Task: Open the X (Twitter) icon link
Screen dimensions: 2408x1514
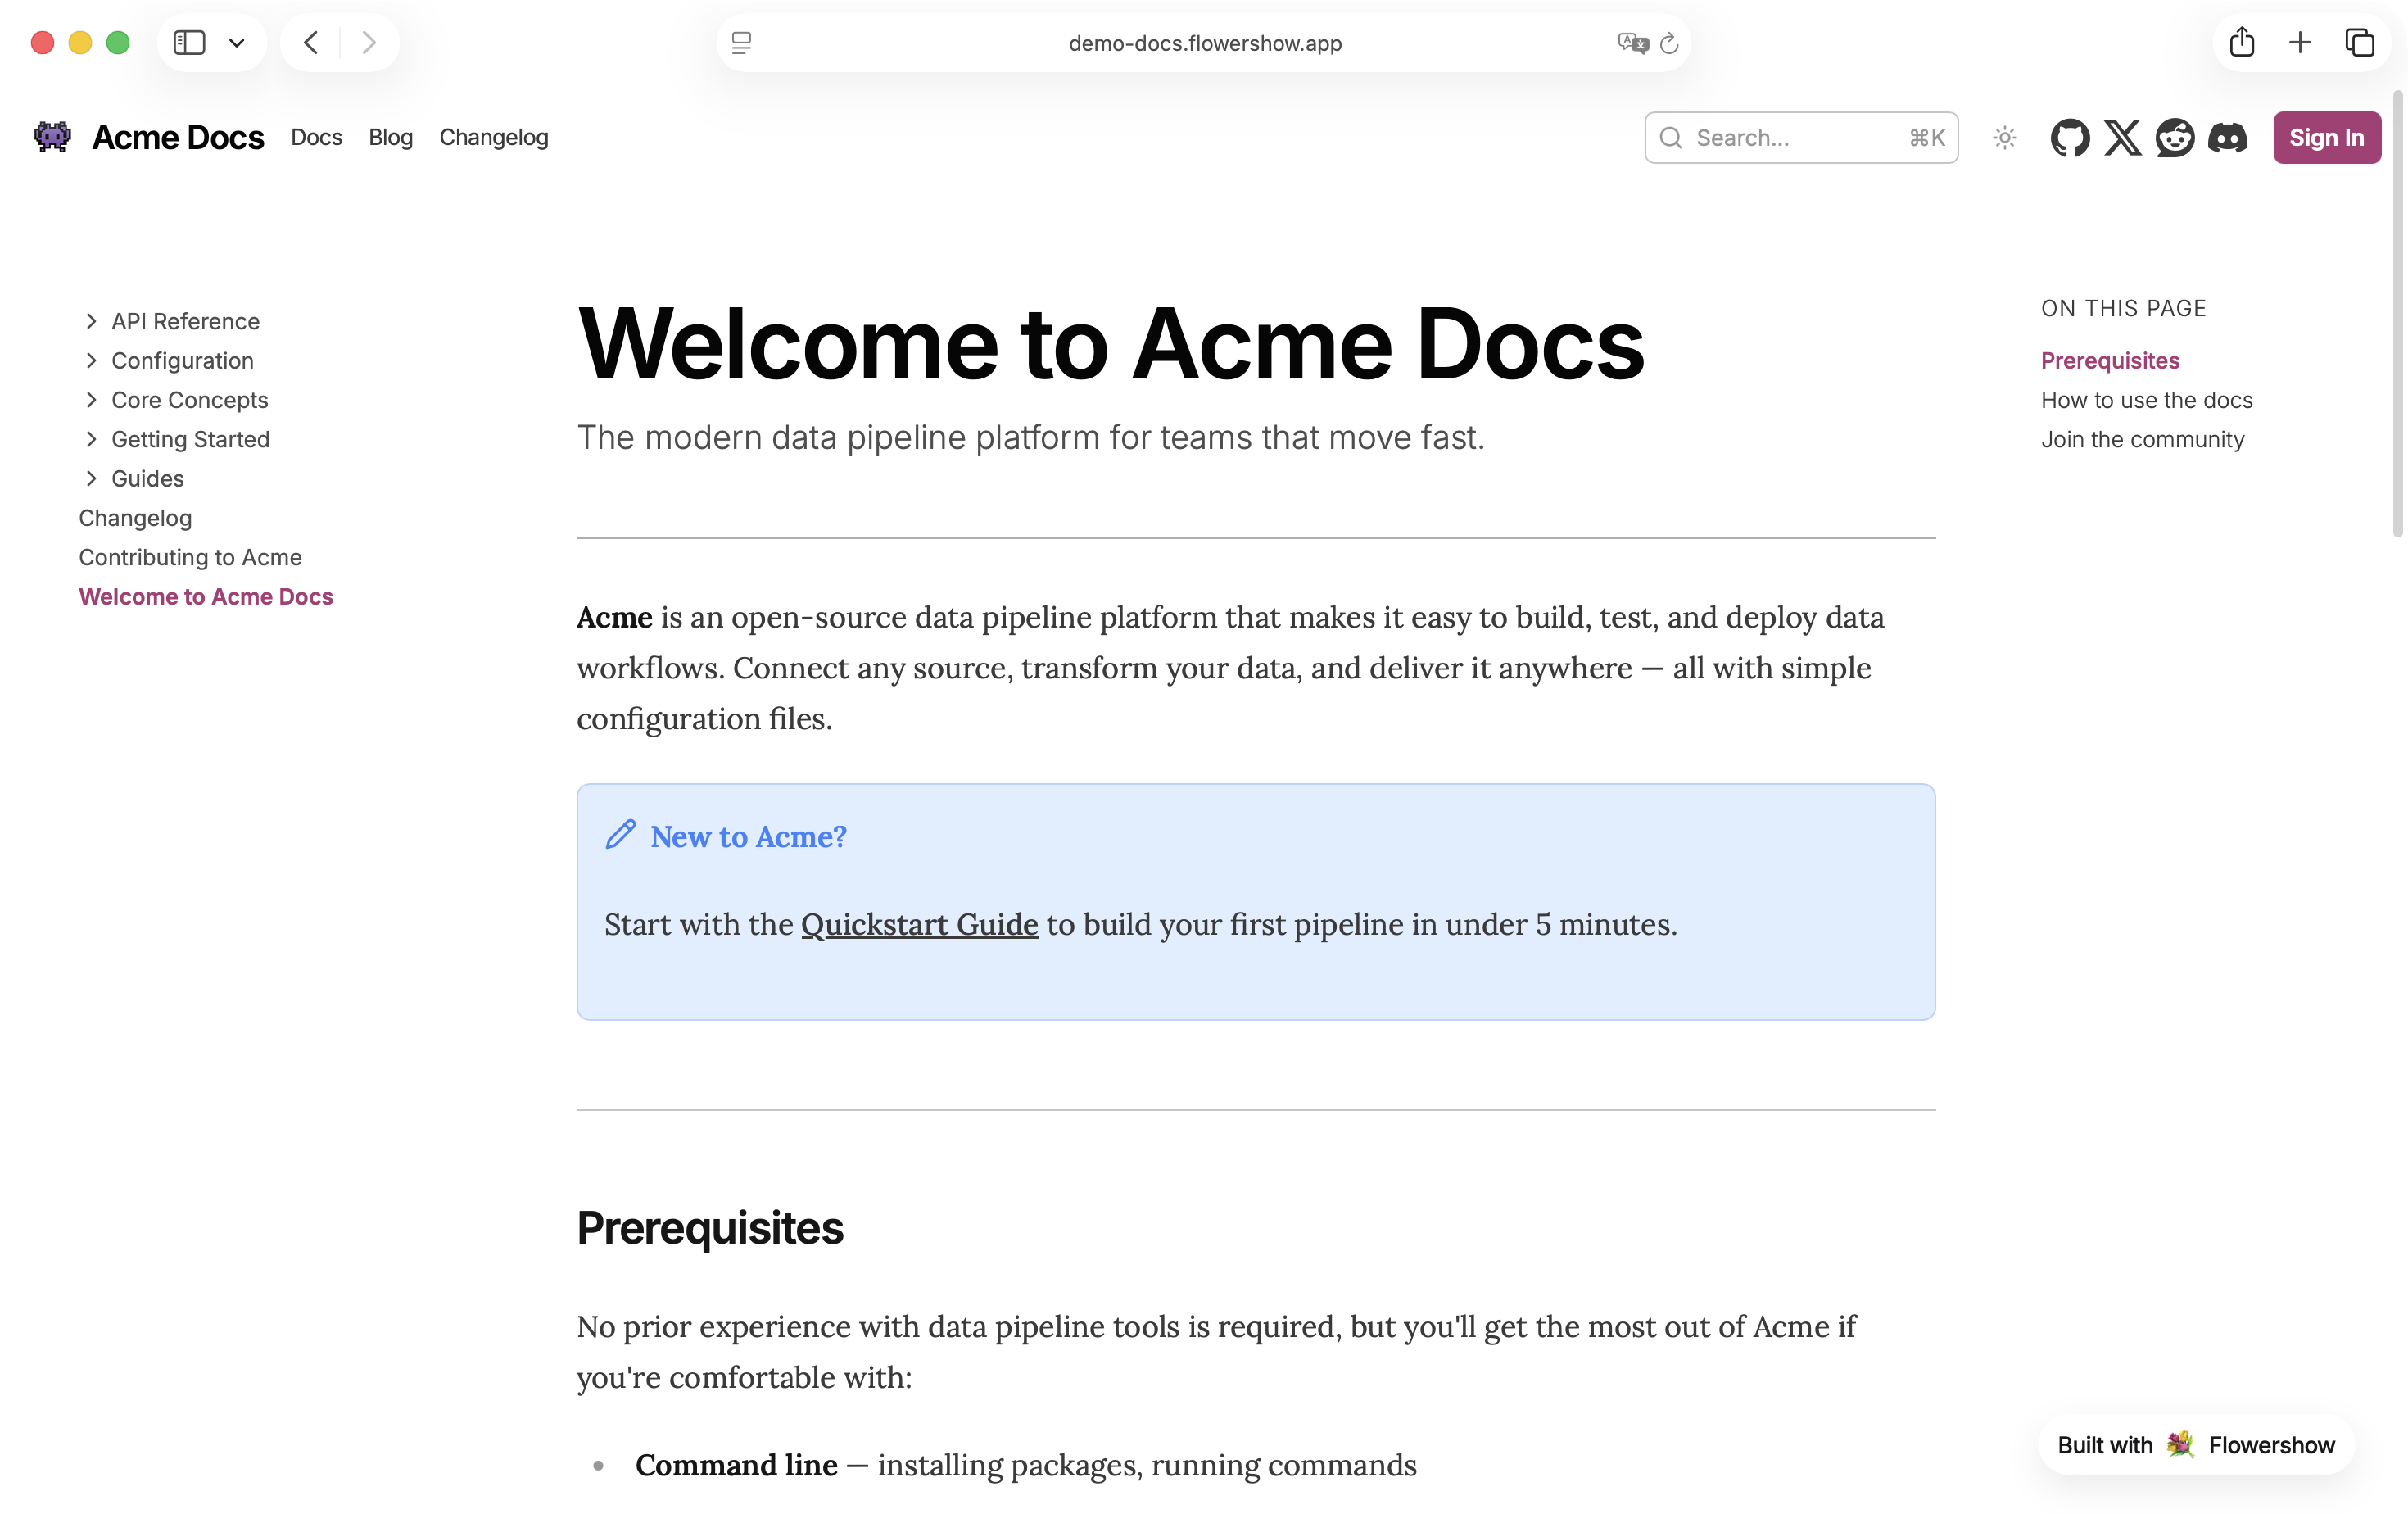Action: [x=2122, y=138]
